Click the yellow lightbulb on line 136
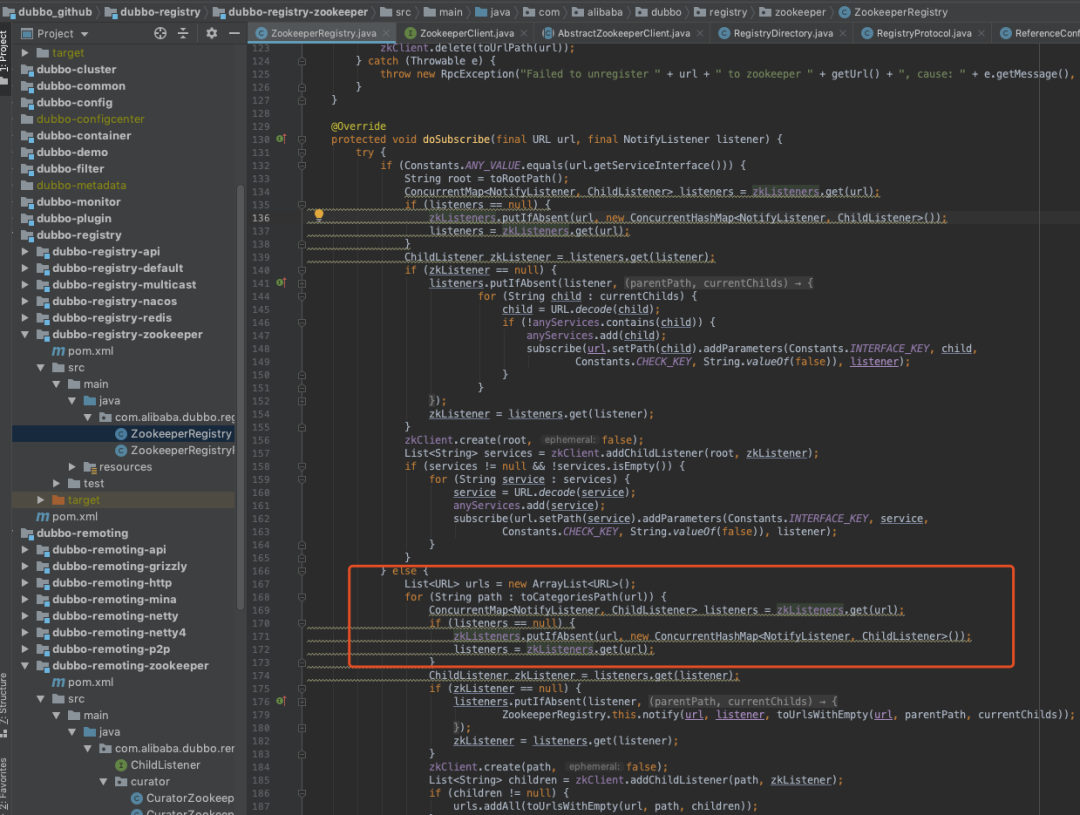The image size is (1080, 815). [319, 214]
